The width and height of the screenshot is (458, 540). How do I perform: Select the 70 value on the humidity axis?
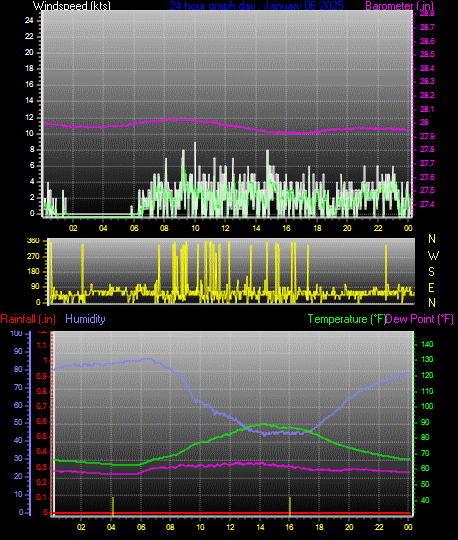[18, 387]
